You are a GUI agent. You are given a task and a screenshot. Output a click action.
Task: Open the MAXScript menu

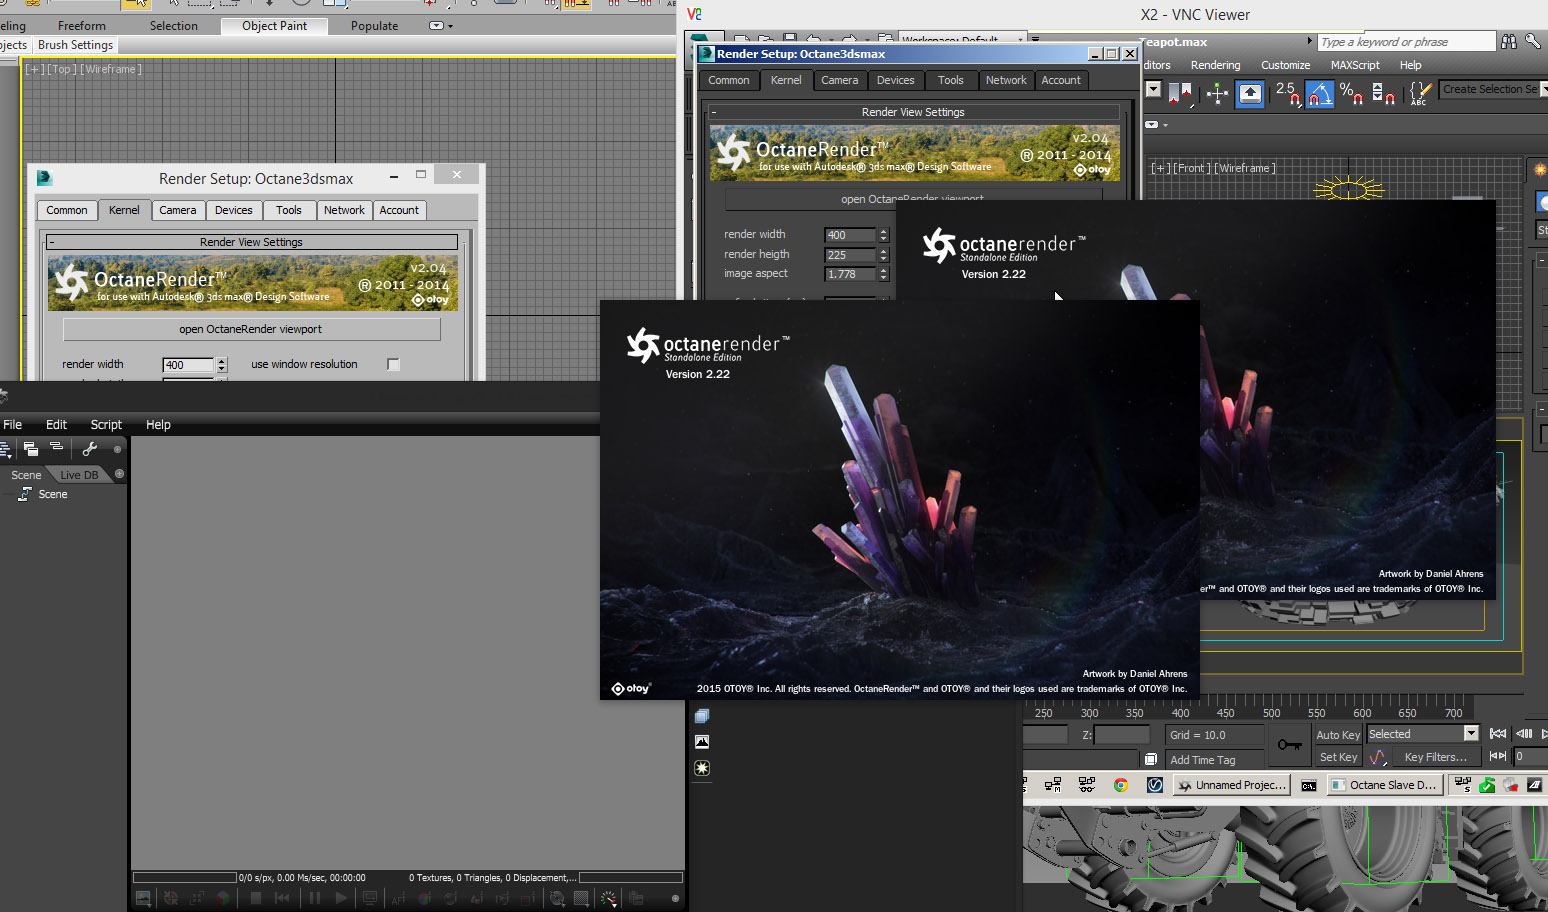point(1355,65)
